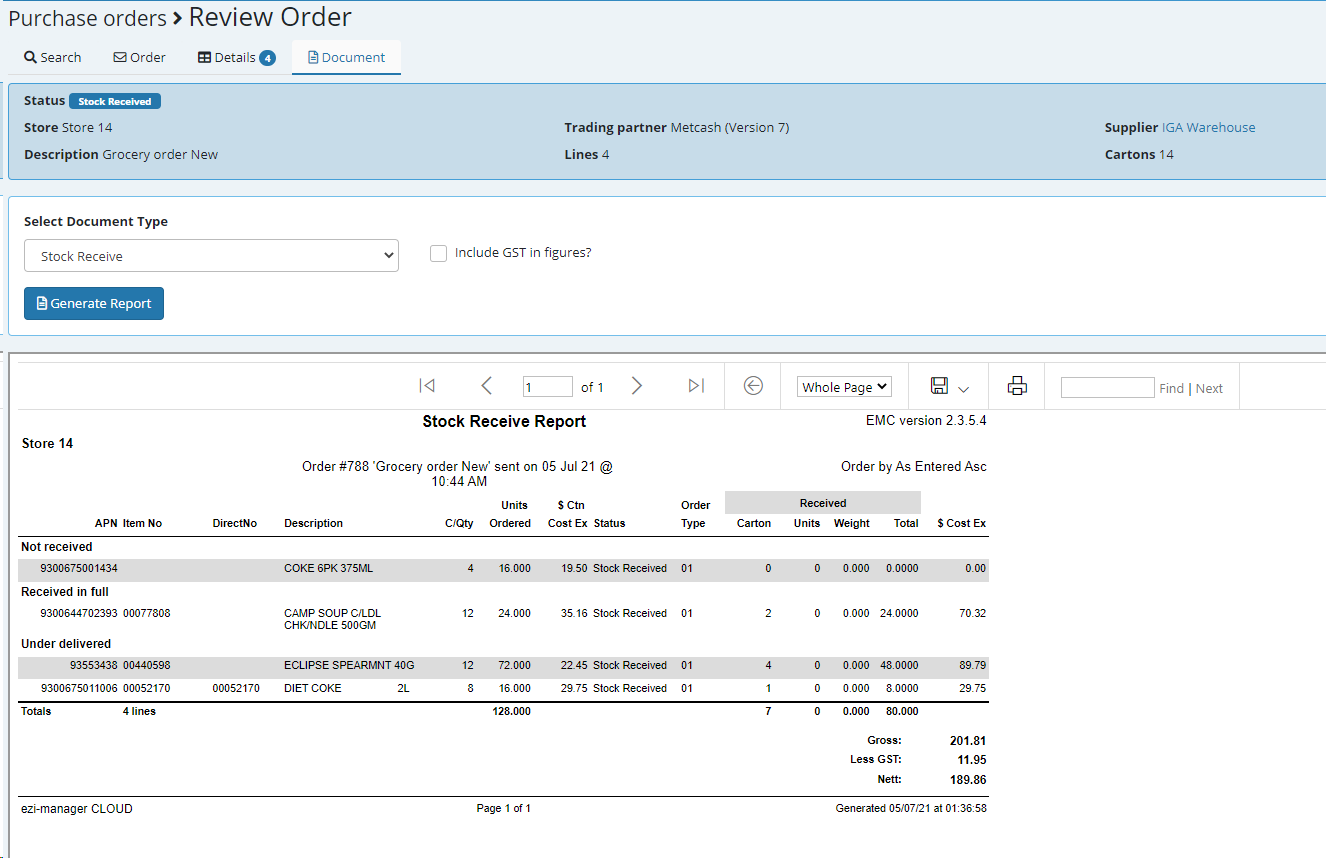Click the Generate Report button

pyautogui.click(x=94, y=304)
